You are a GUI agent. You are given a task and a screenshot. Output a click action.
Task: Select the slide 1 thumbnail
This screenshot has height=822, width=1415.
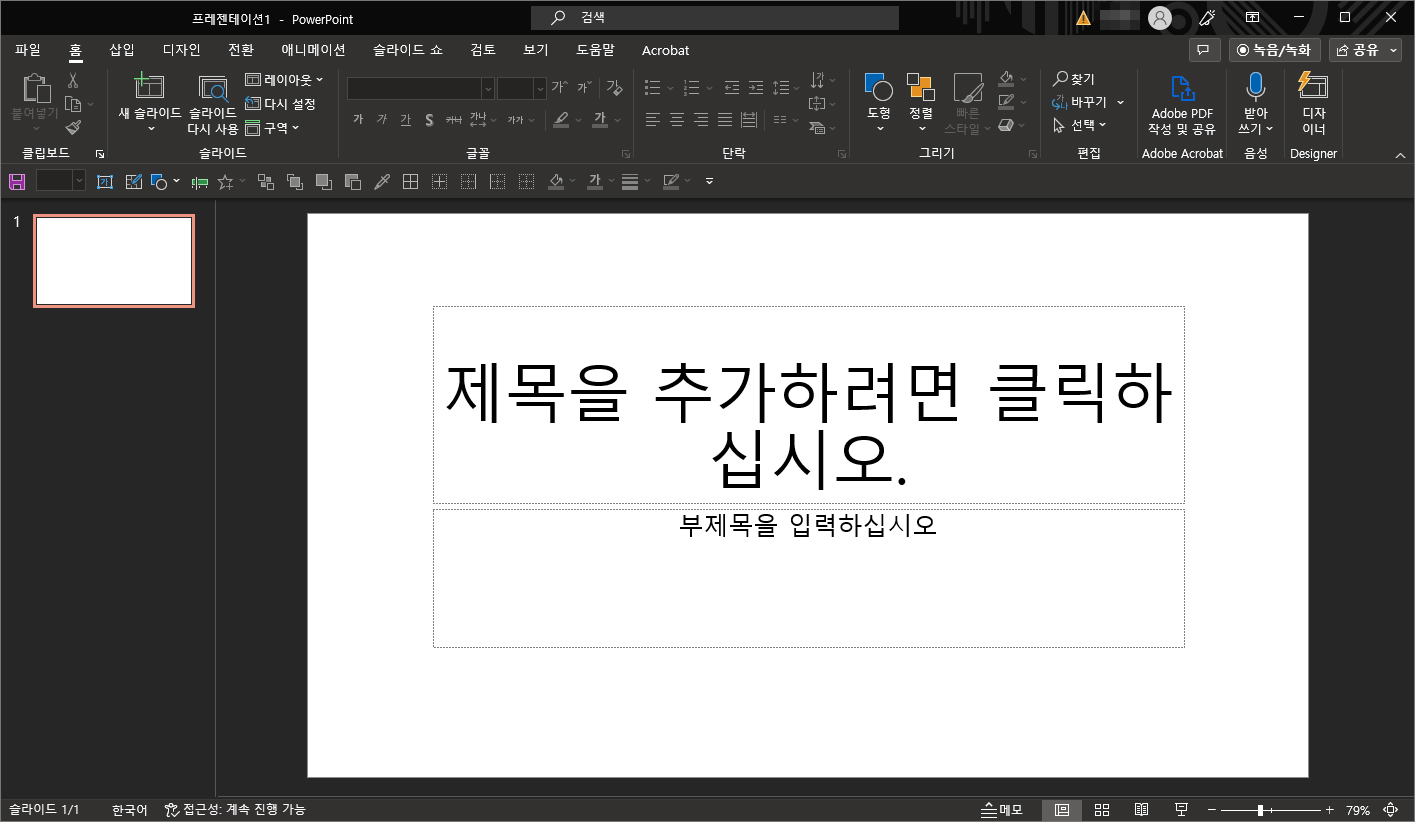coord(113,260)
